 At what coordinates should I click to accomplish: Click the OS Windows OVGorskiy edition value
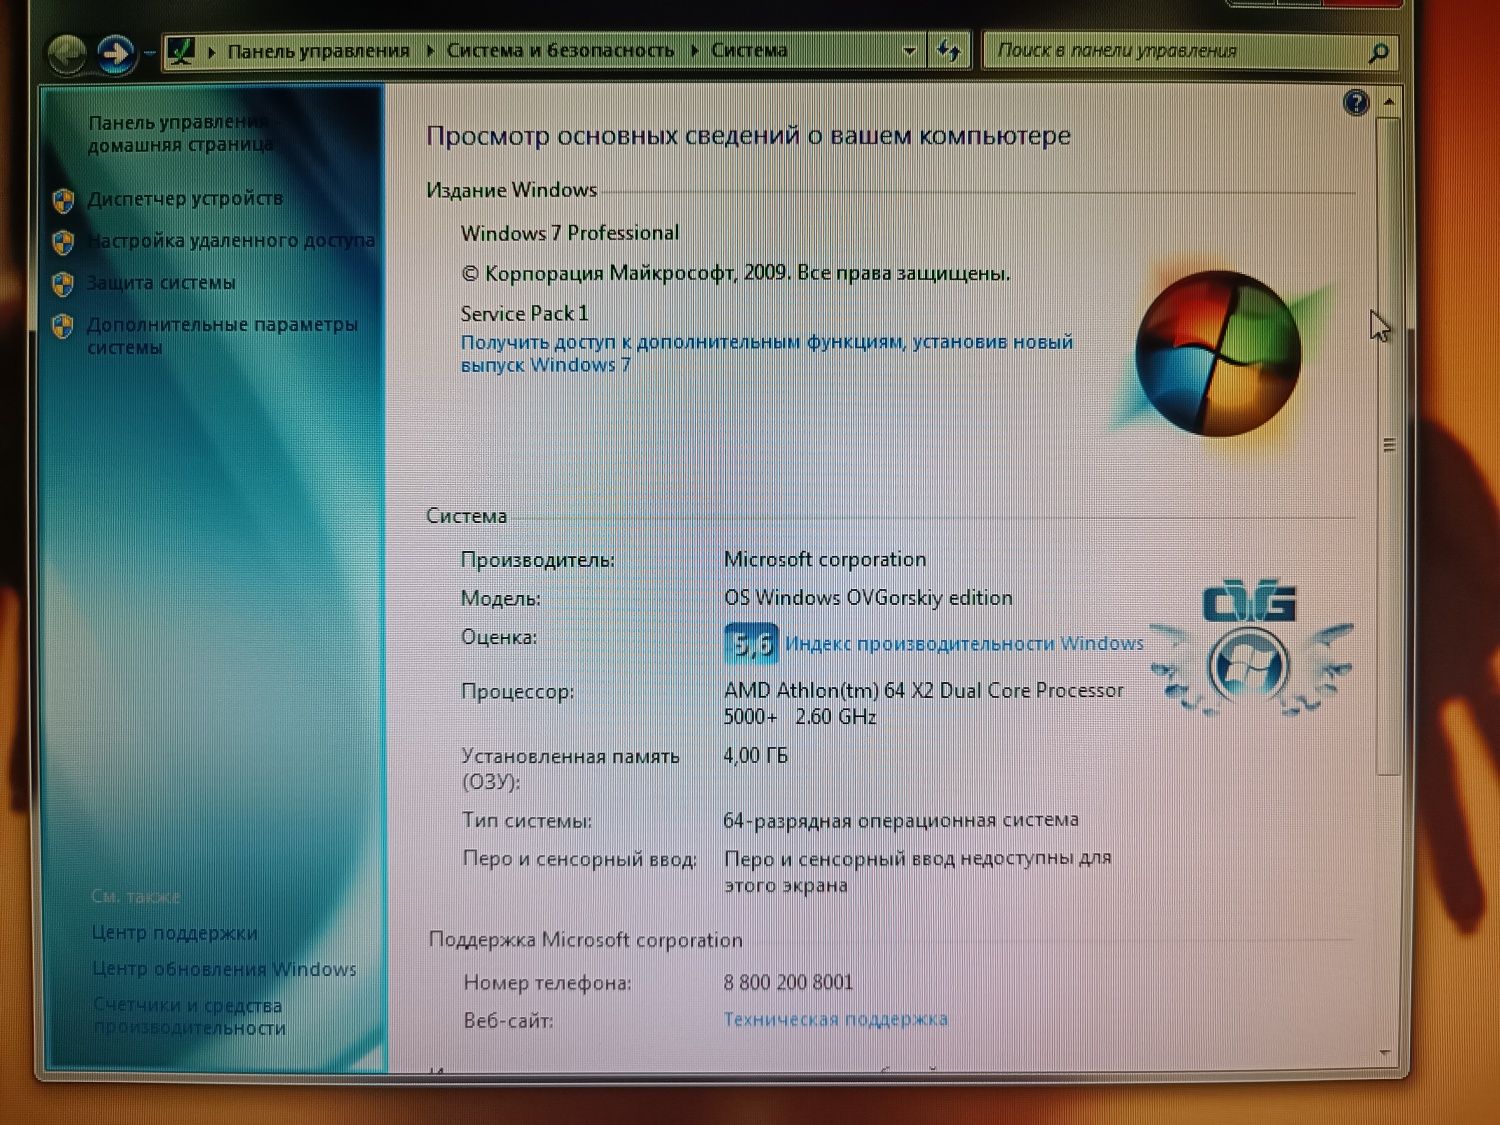point(868,597)
